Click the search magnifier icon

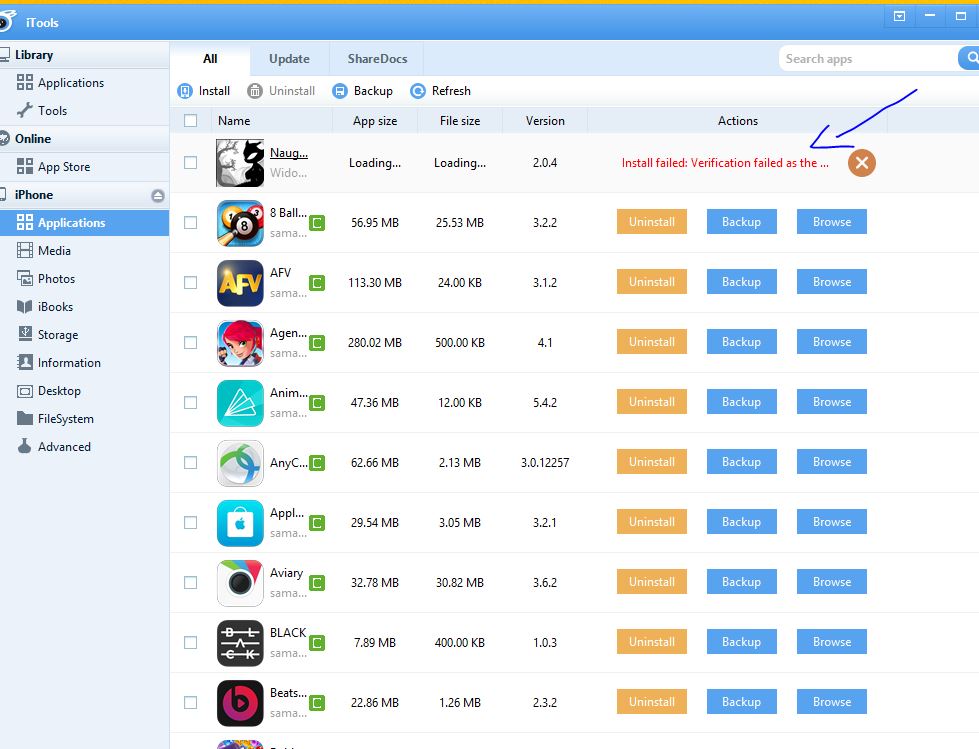tap(968, 59)
